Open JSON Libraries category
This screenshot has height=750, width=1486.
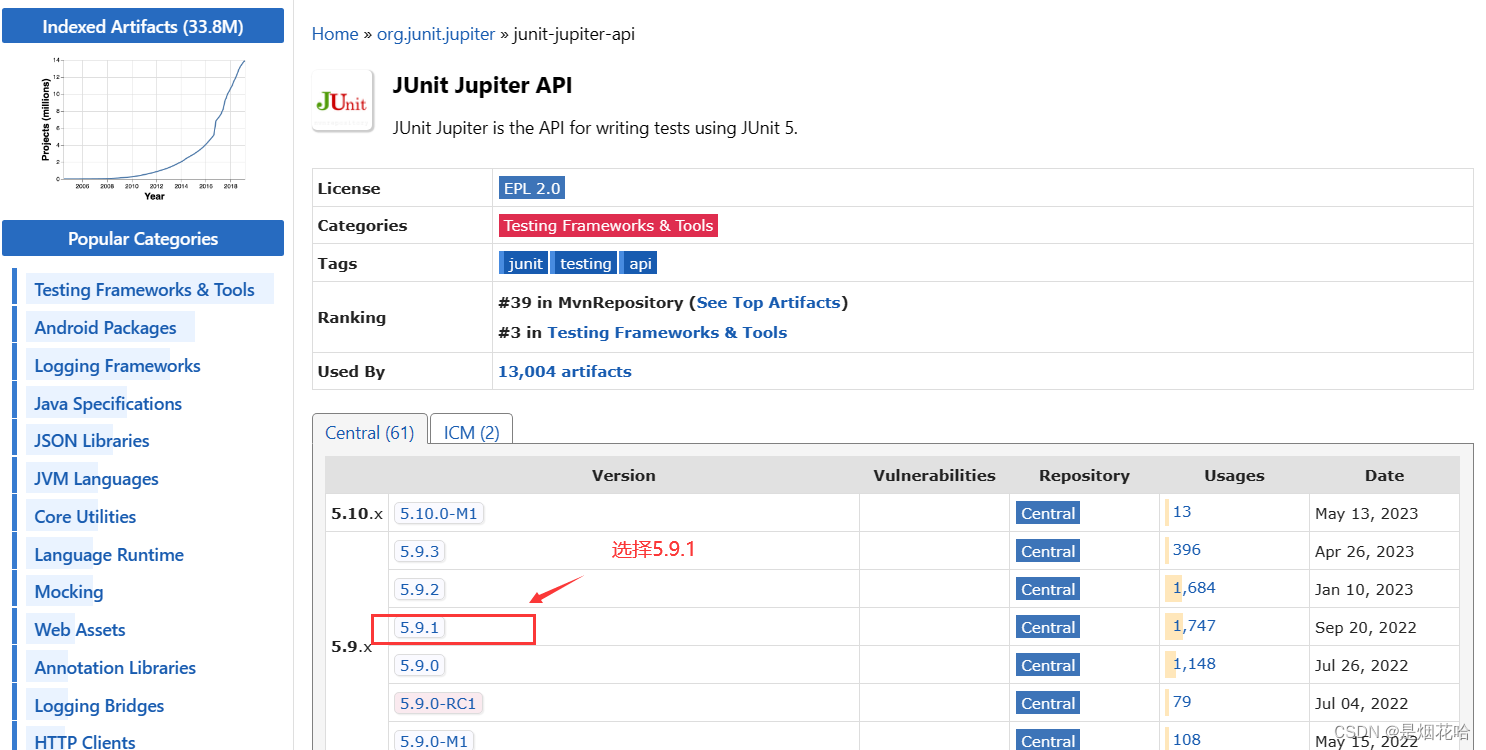point(91,441)
